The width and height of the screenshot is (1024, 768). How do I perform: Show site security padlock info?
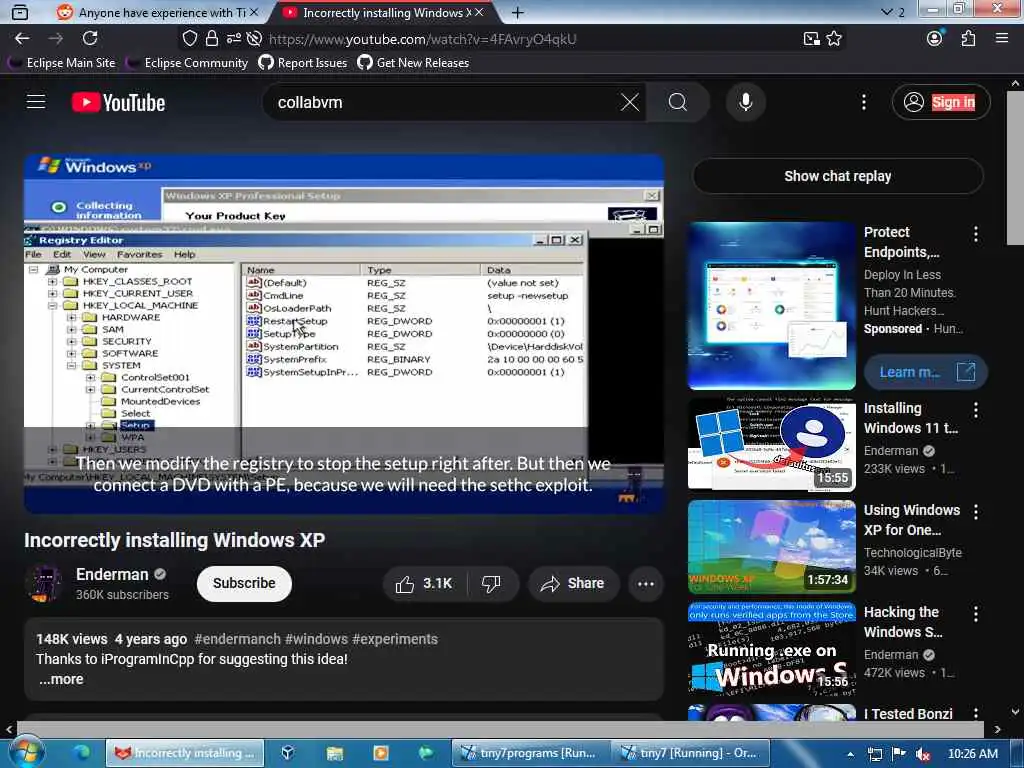coord(211,39)
